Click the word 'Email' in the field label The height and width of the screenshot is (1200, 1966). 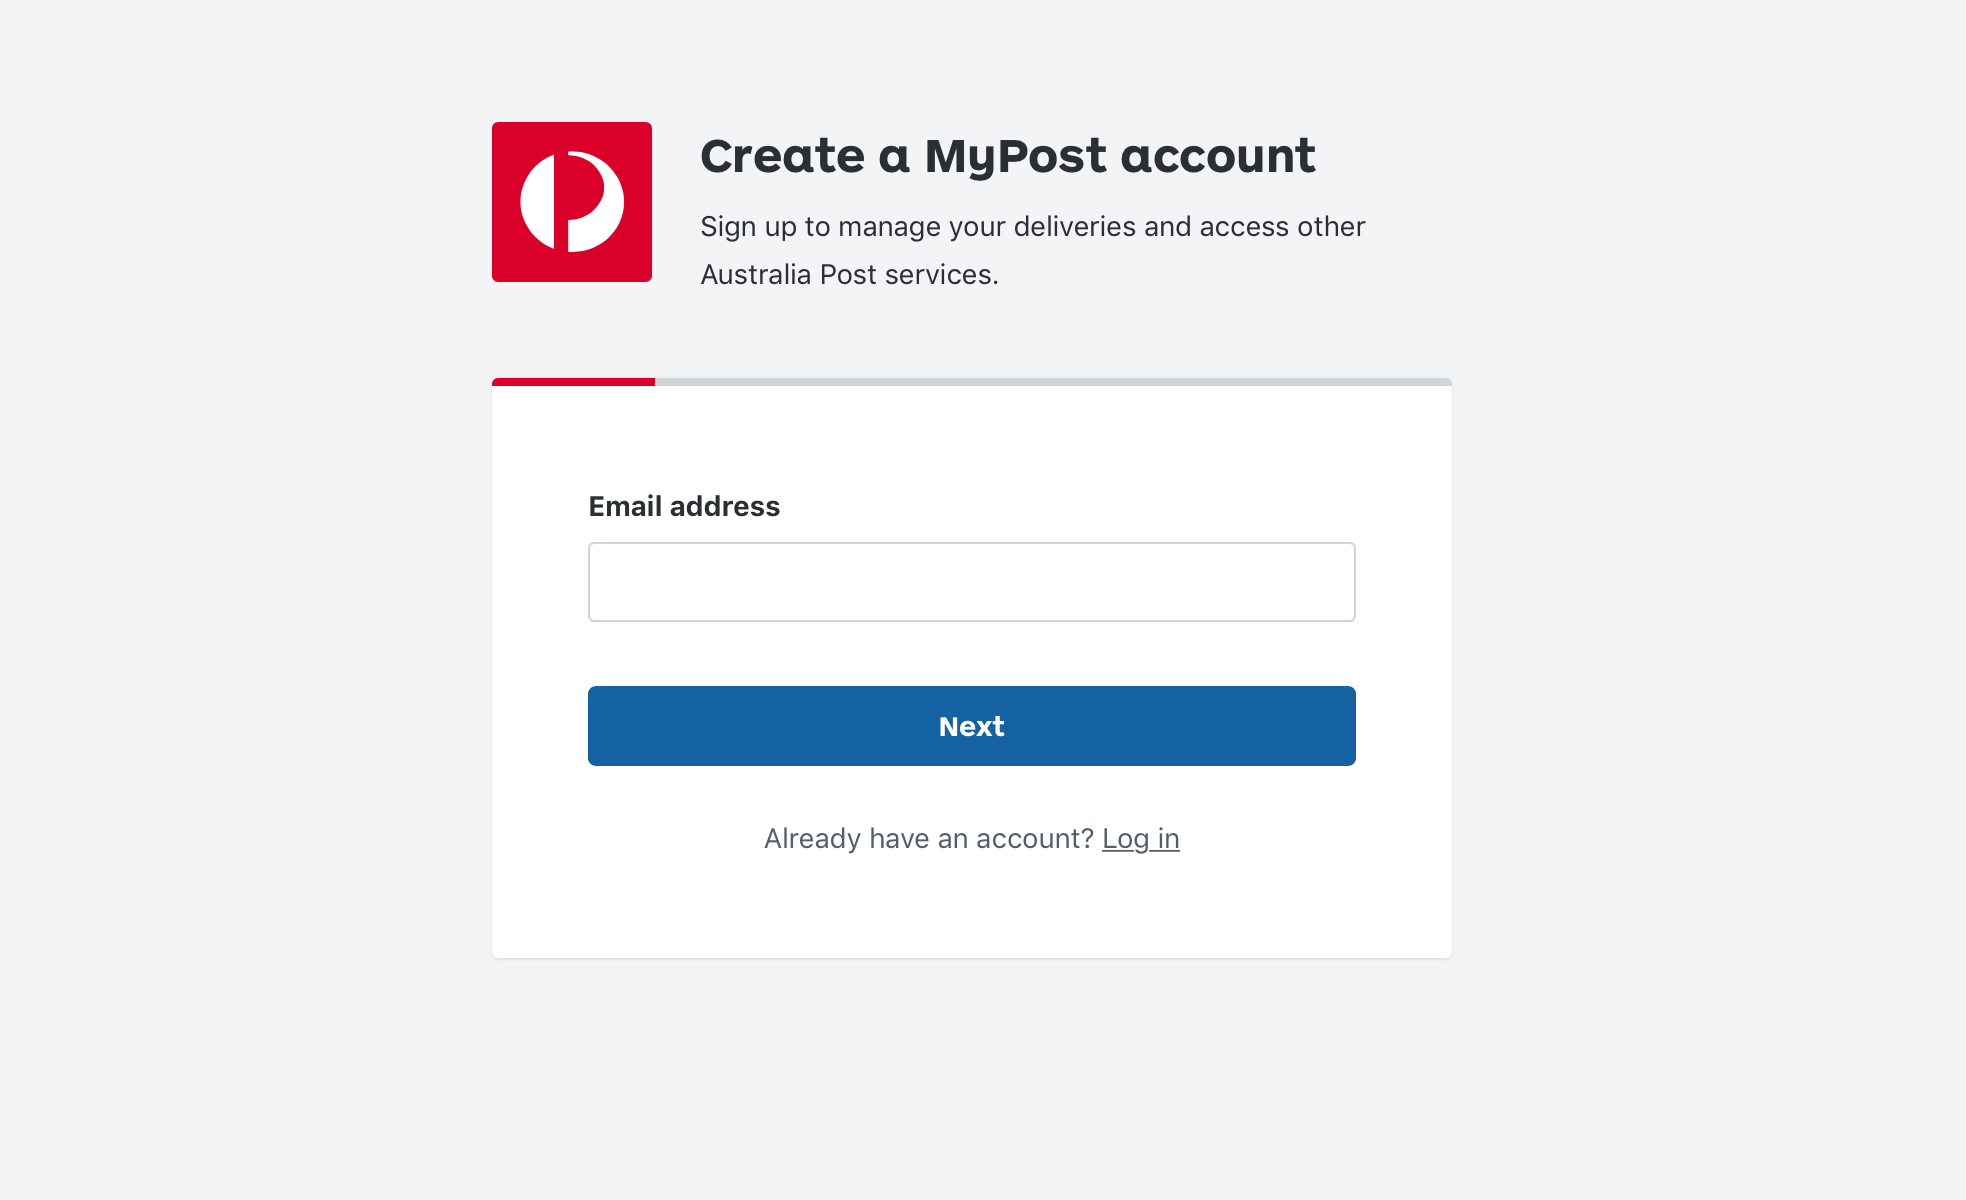[x=625, y=506]
